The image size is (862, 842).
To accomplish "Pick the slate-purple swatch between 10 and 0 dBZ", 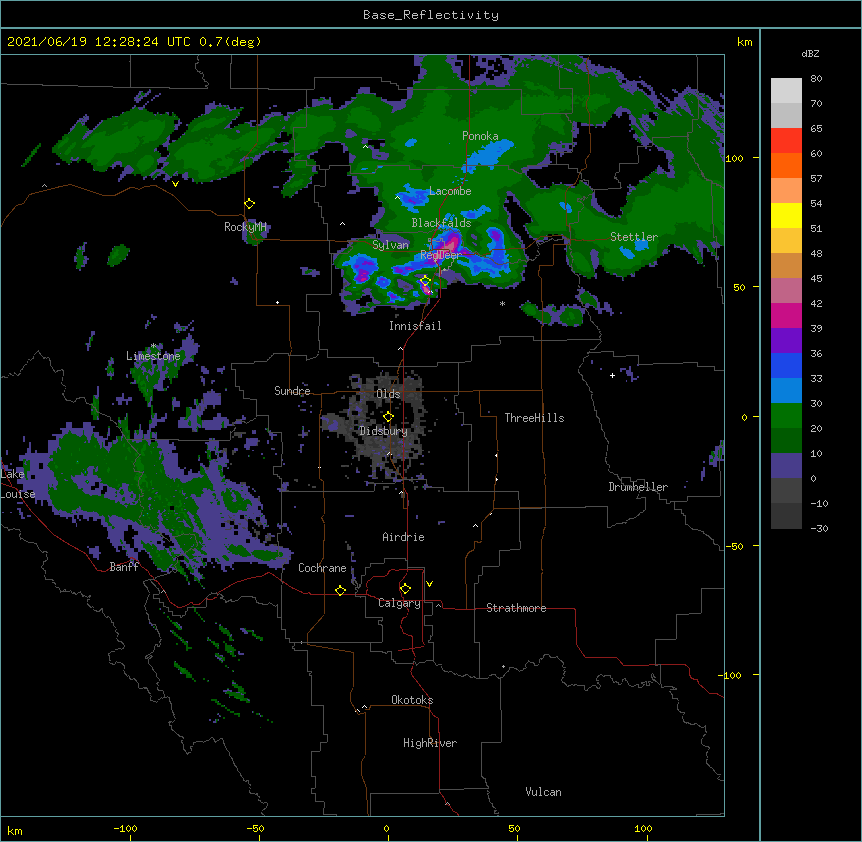I will [786, 466].
